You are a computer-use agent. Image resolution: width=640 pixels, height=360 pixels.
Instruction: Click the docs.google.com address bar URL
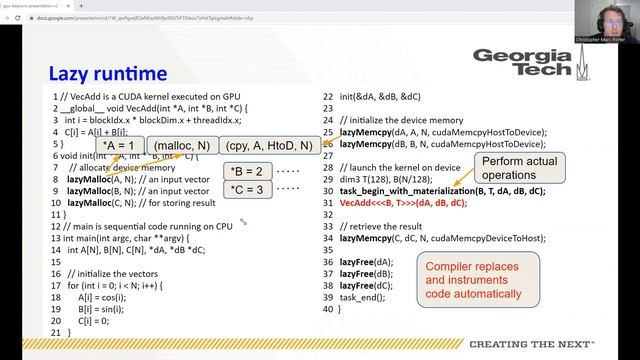pos(145,18)
